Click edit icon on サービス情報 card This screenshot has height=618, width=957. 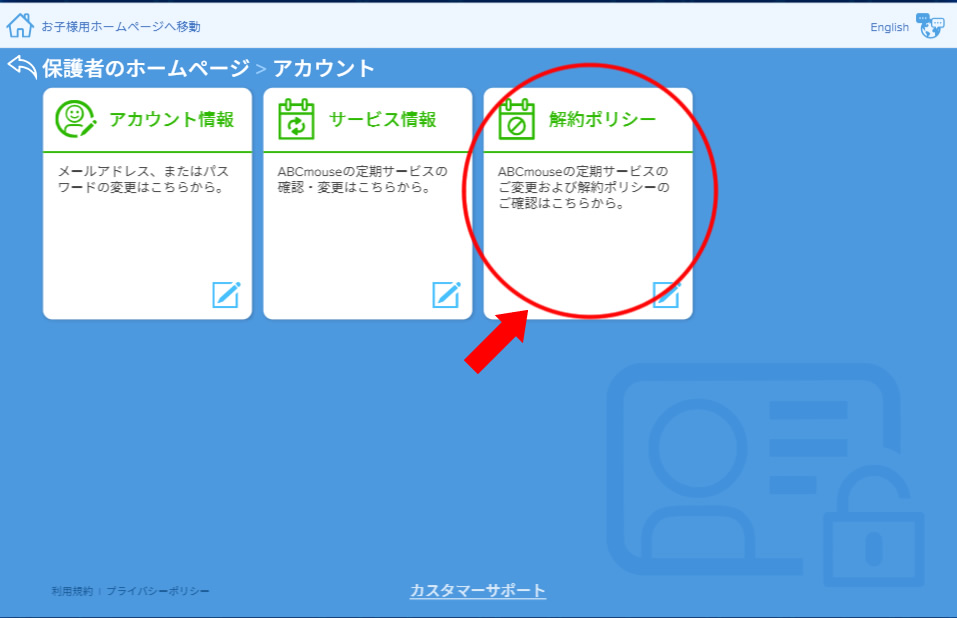point(447,295)
